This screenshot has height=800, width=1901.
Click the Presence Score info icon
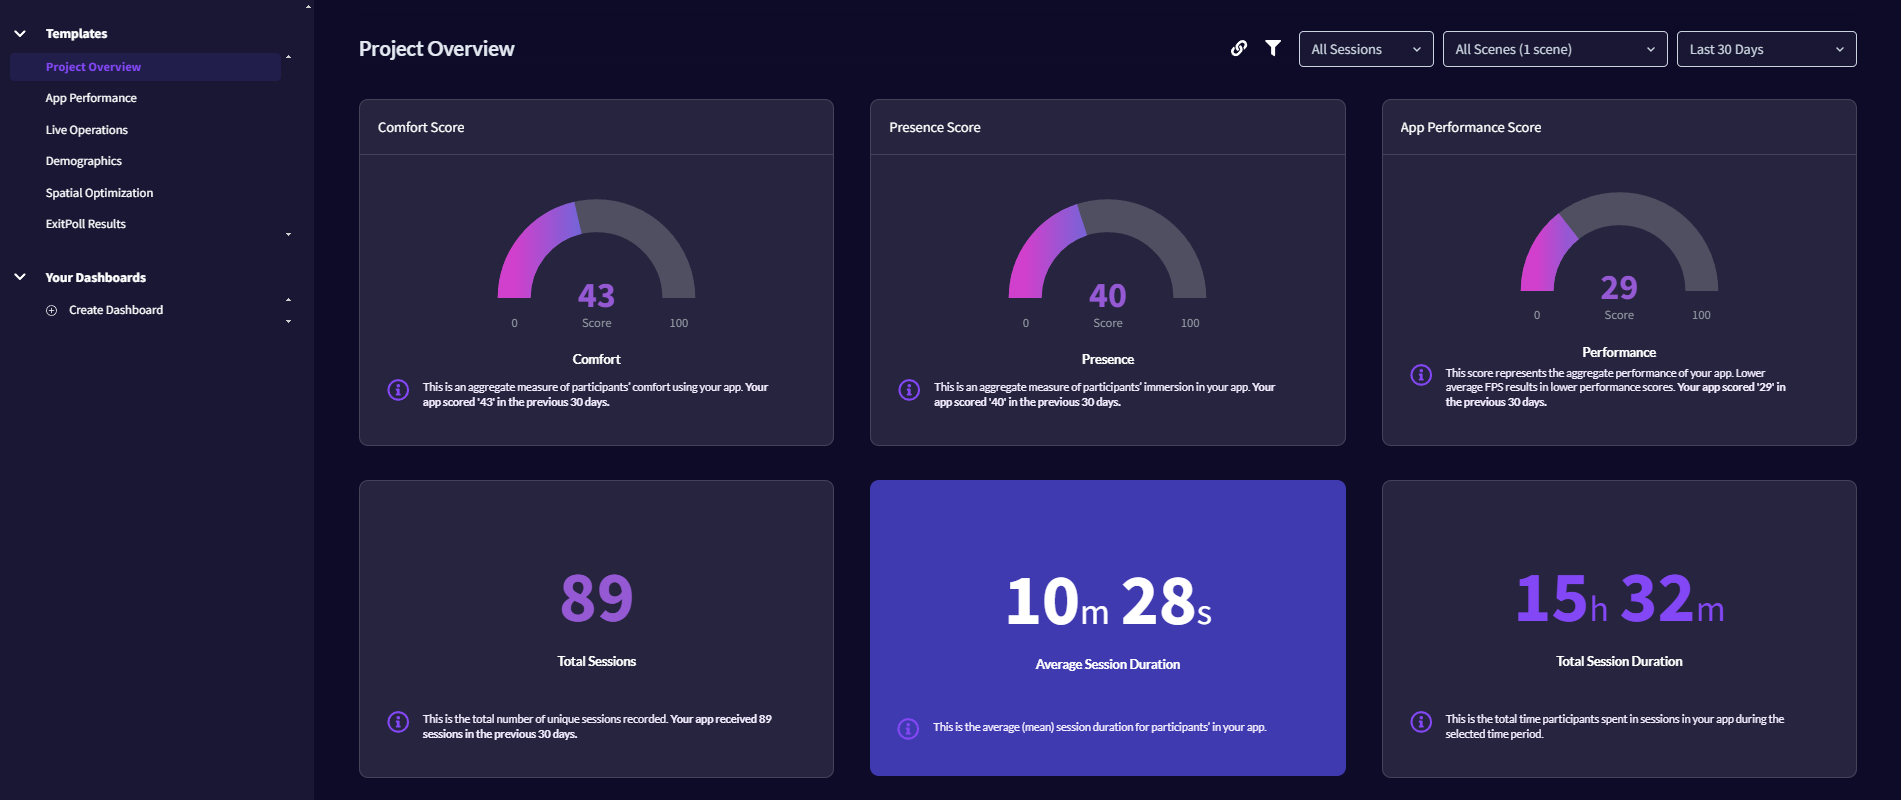click(909, 390)
